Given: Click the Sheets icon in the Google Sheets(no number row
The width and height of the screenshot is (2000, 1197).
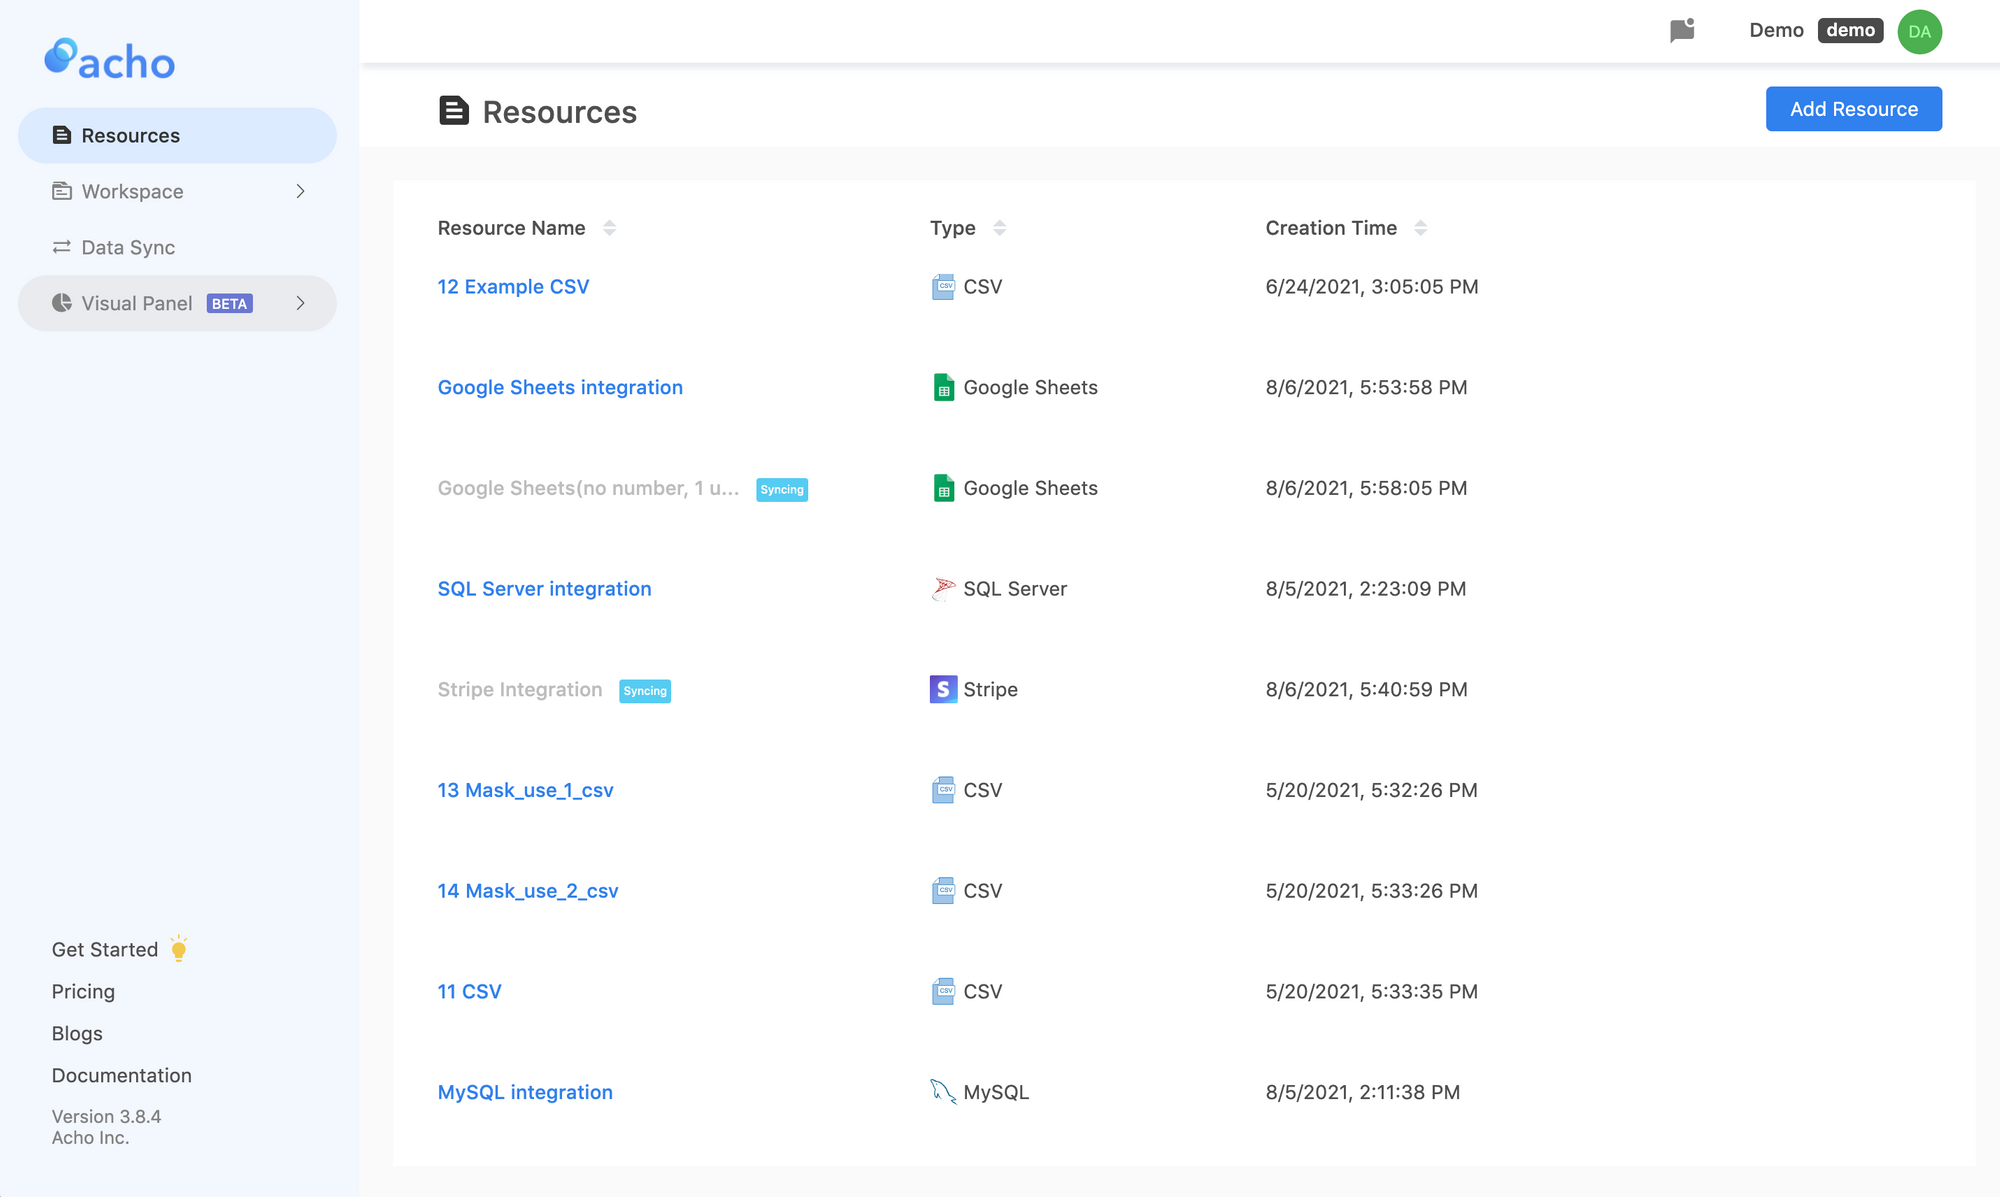Looking at the screenshot, I should 943,488.
